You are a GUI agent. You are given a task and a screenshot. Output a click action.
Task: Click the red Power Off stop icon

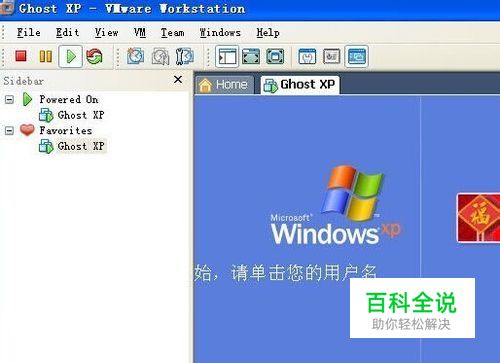pos(21,56)
